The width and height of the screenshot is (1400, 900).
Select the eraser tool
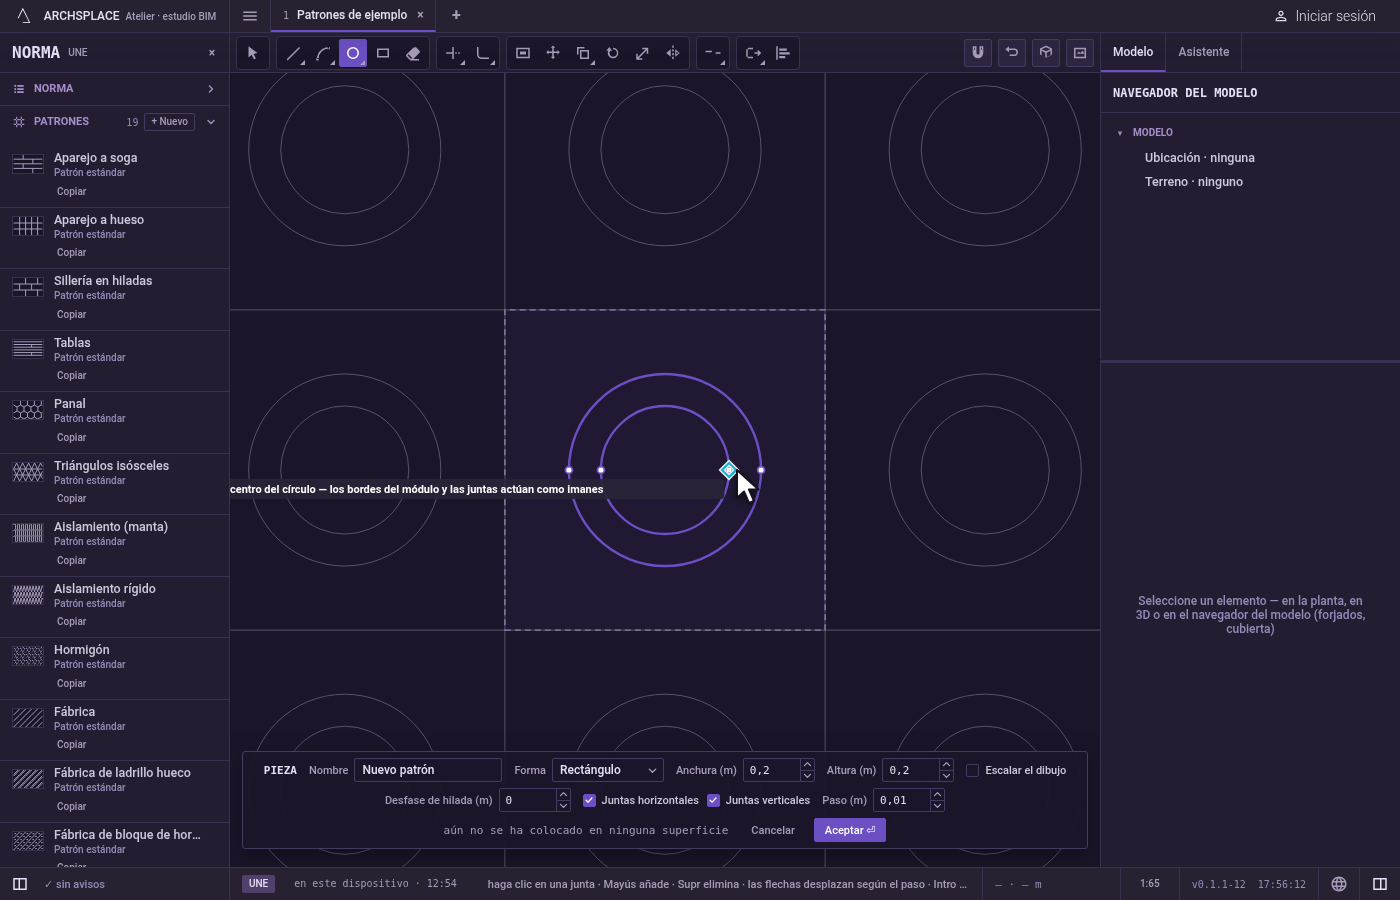(413, 53)
